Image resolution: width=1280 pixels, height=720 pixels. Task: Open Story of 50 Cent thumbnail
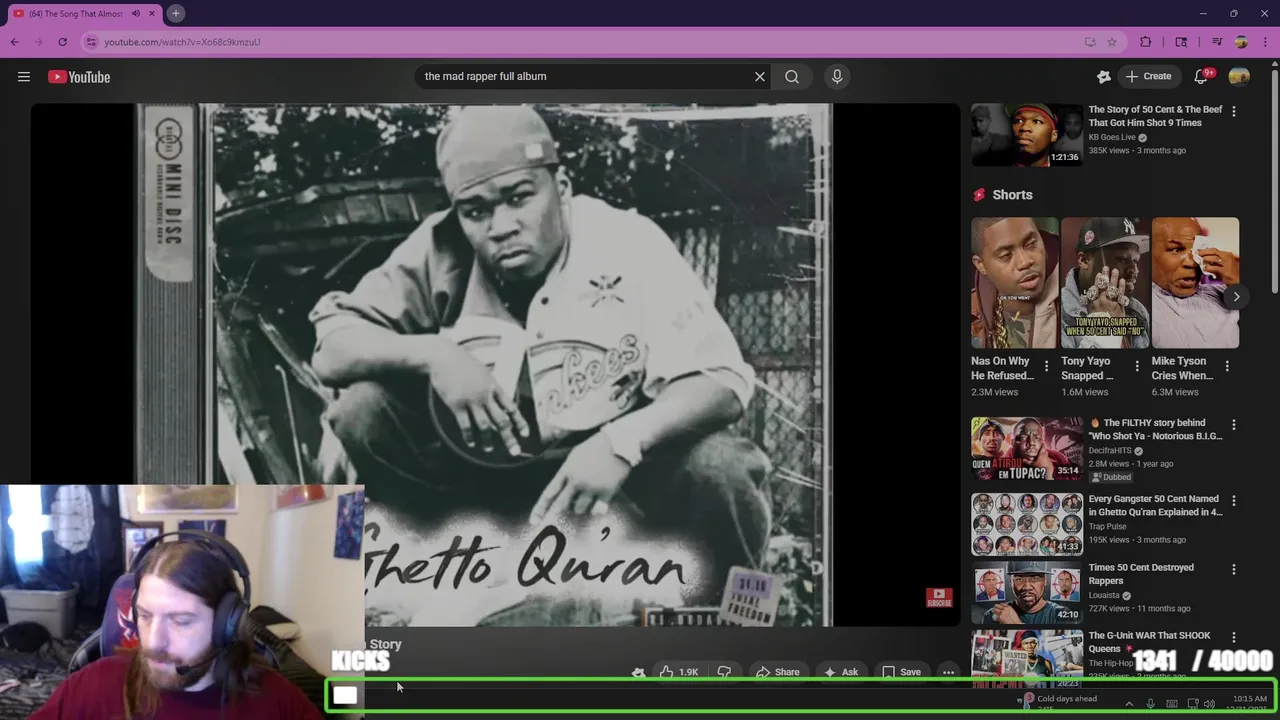coord(1027,135)
